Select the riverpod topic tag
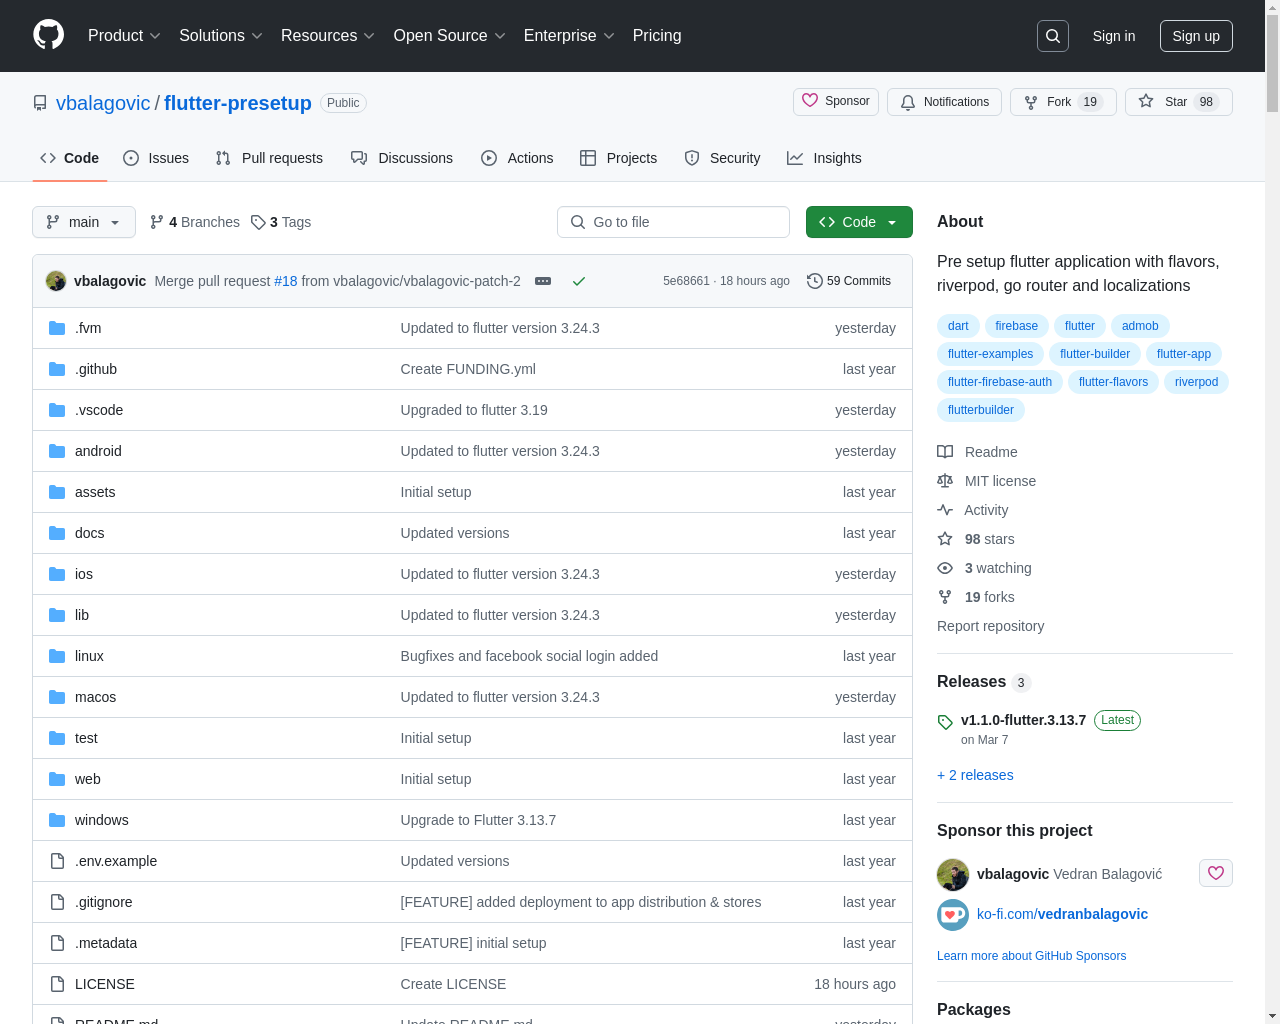Viewport: 1280px width, 1024px height. (x=1196, y=382)
